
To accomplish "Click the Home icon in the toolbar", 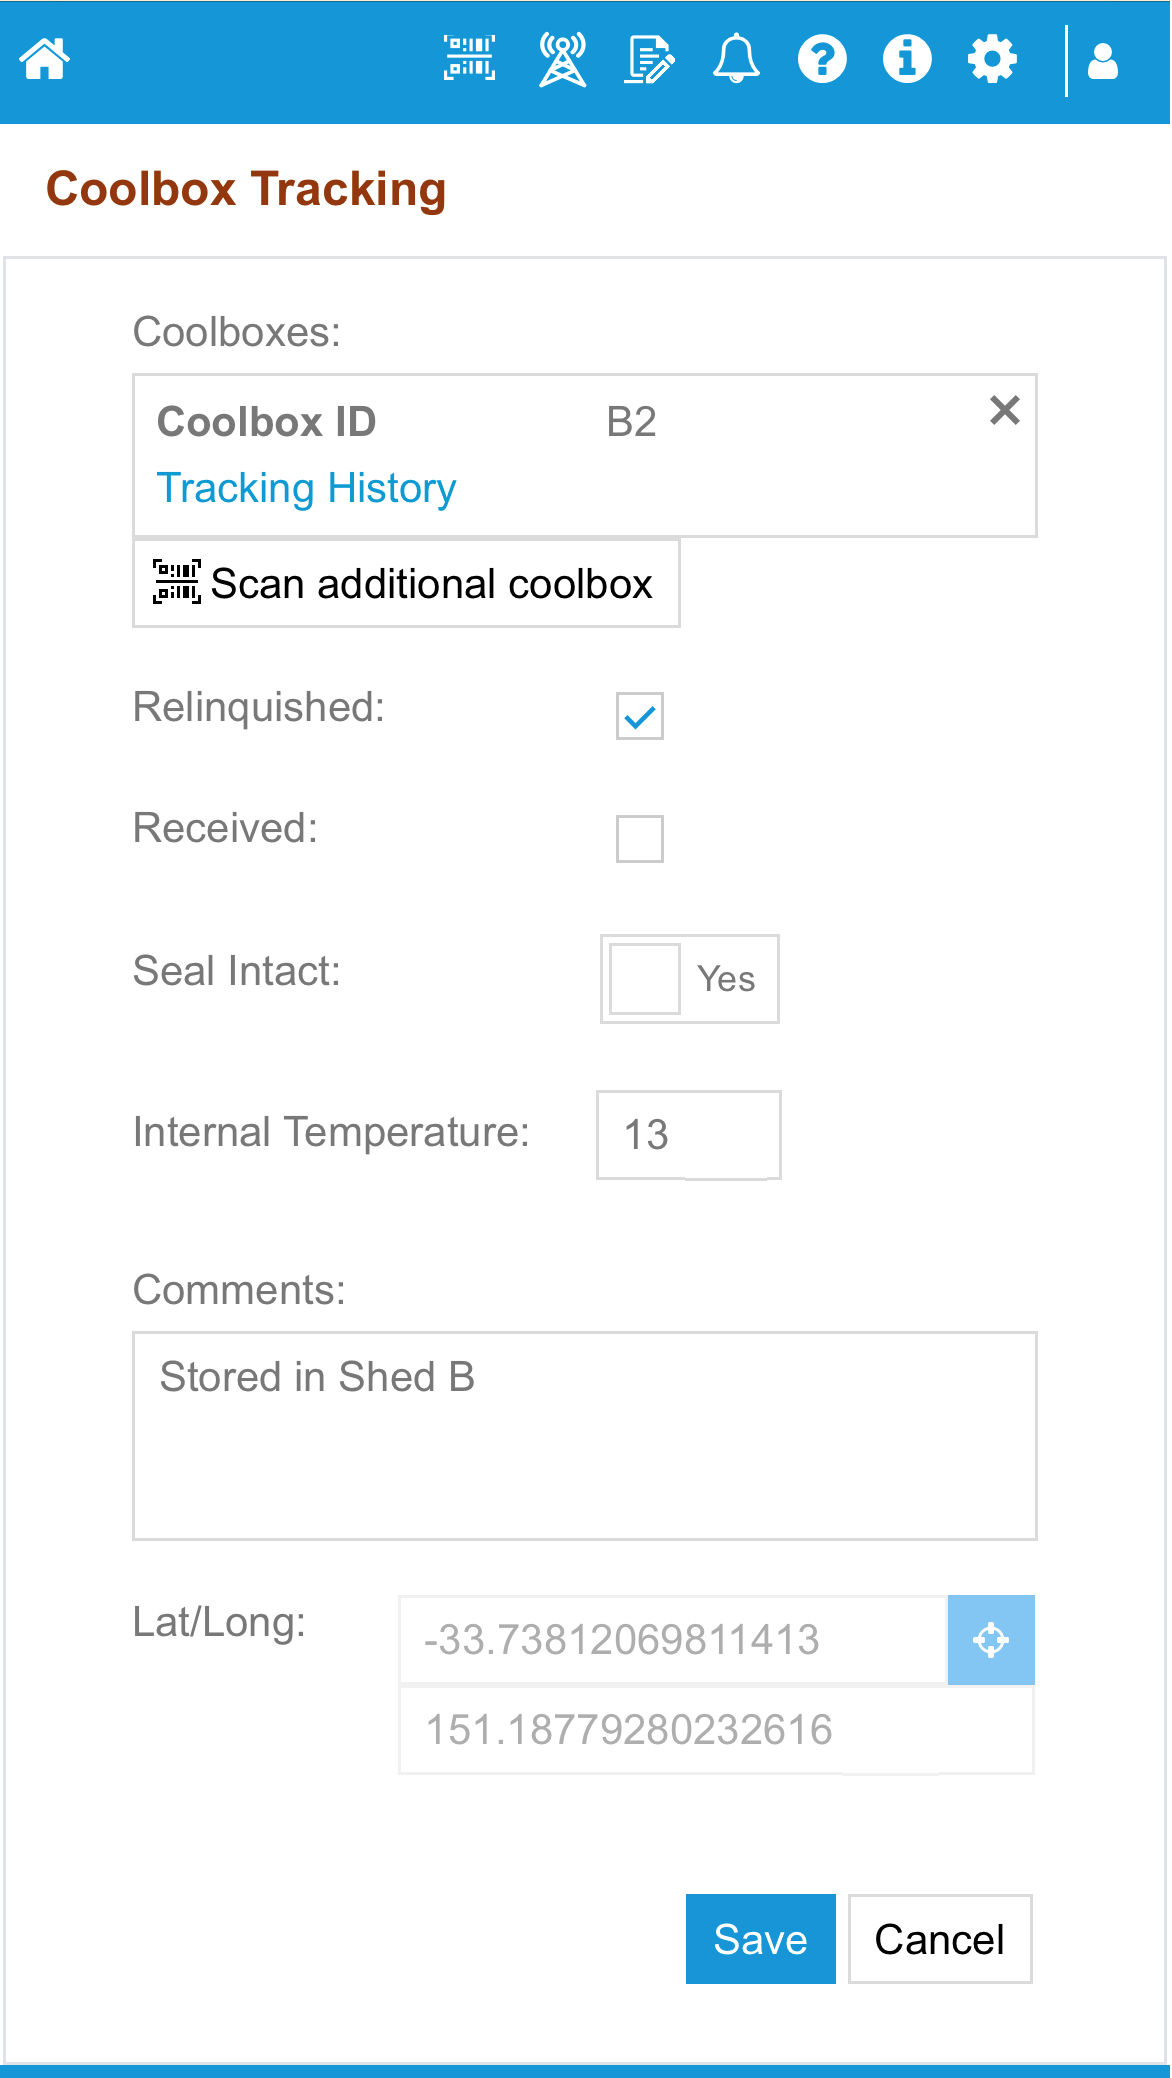I will coord(44,60).
